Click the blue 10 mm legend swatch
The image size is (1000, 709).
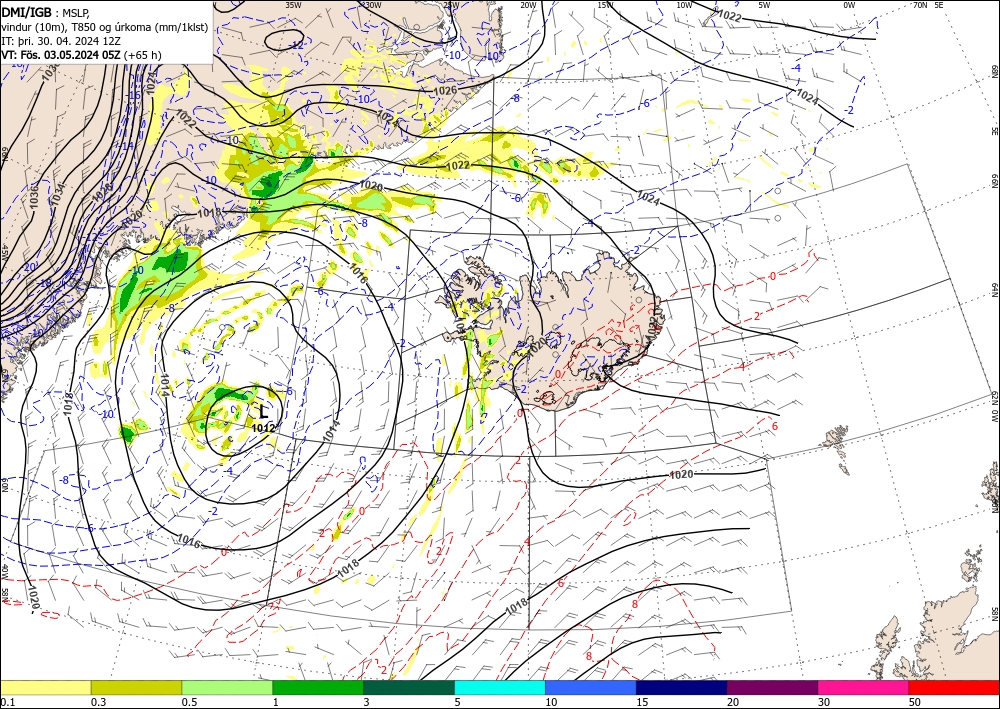click(x=591, y=687)
